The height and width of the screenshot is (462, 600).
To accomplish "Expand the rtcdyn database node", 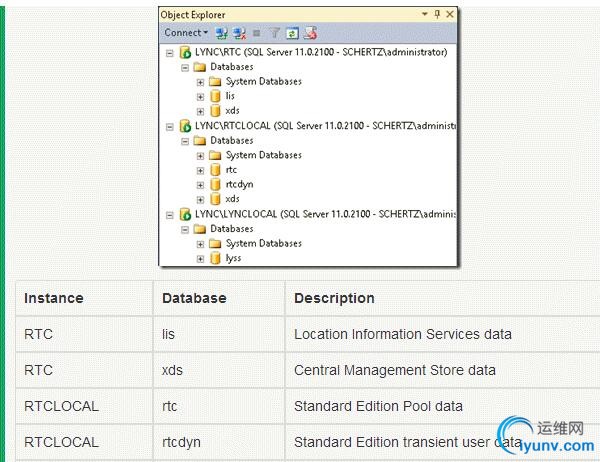I will [x=200, y=185].
